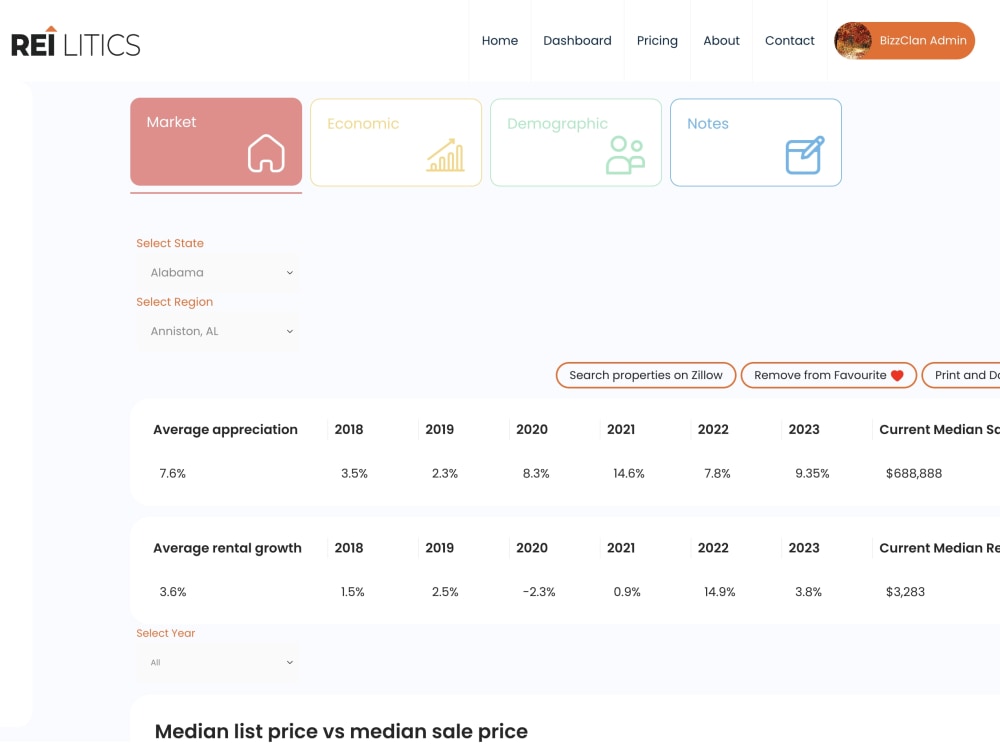
Task: Click the Print and Download button
Action: (961, 376)
